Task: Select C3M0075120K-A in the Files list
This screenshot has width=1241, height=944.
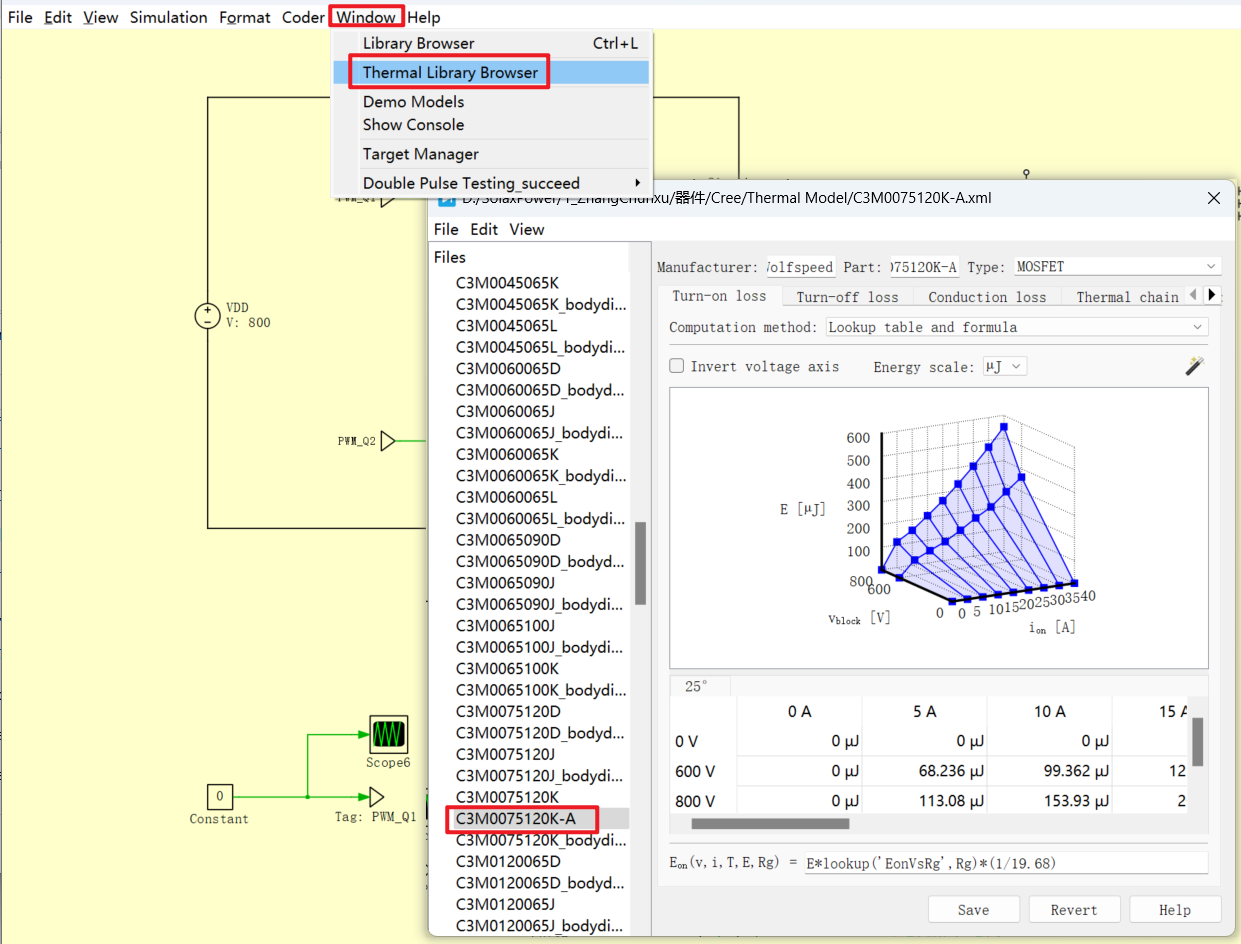Action: (516, 819)
